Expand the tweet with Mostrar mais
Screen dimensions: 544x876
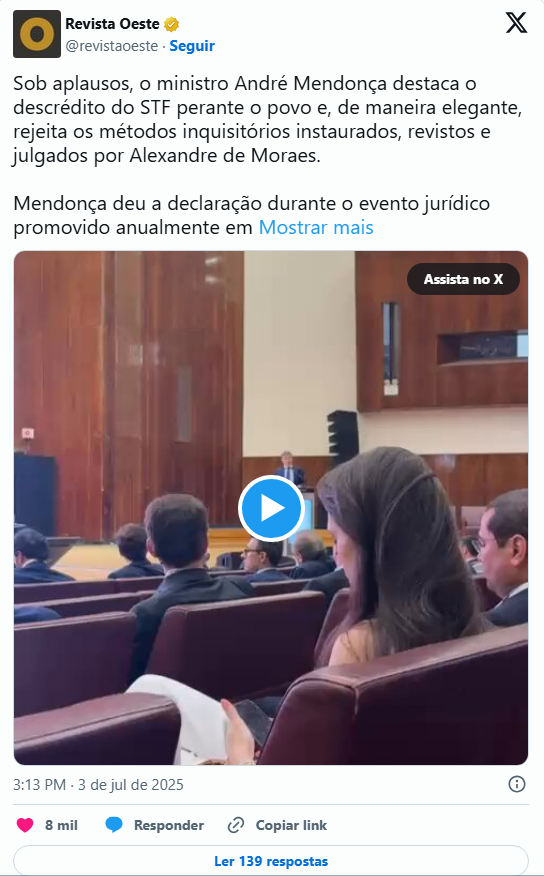tap(316, 227)
